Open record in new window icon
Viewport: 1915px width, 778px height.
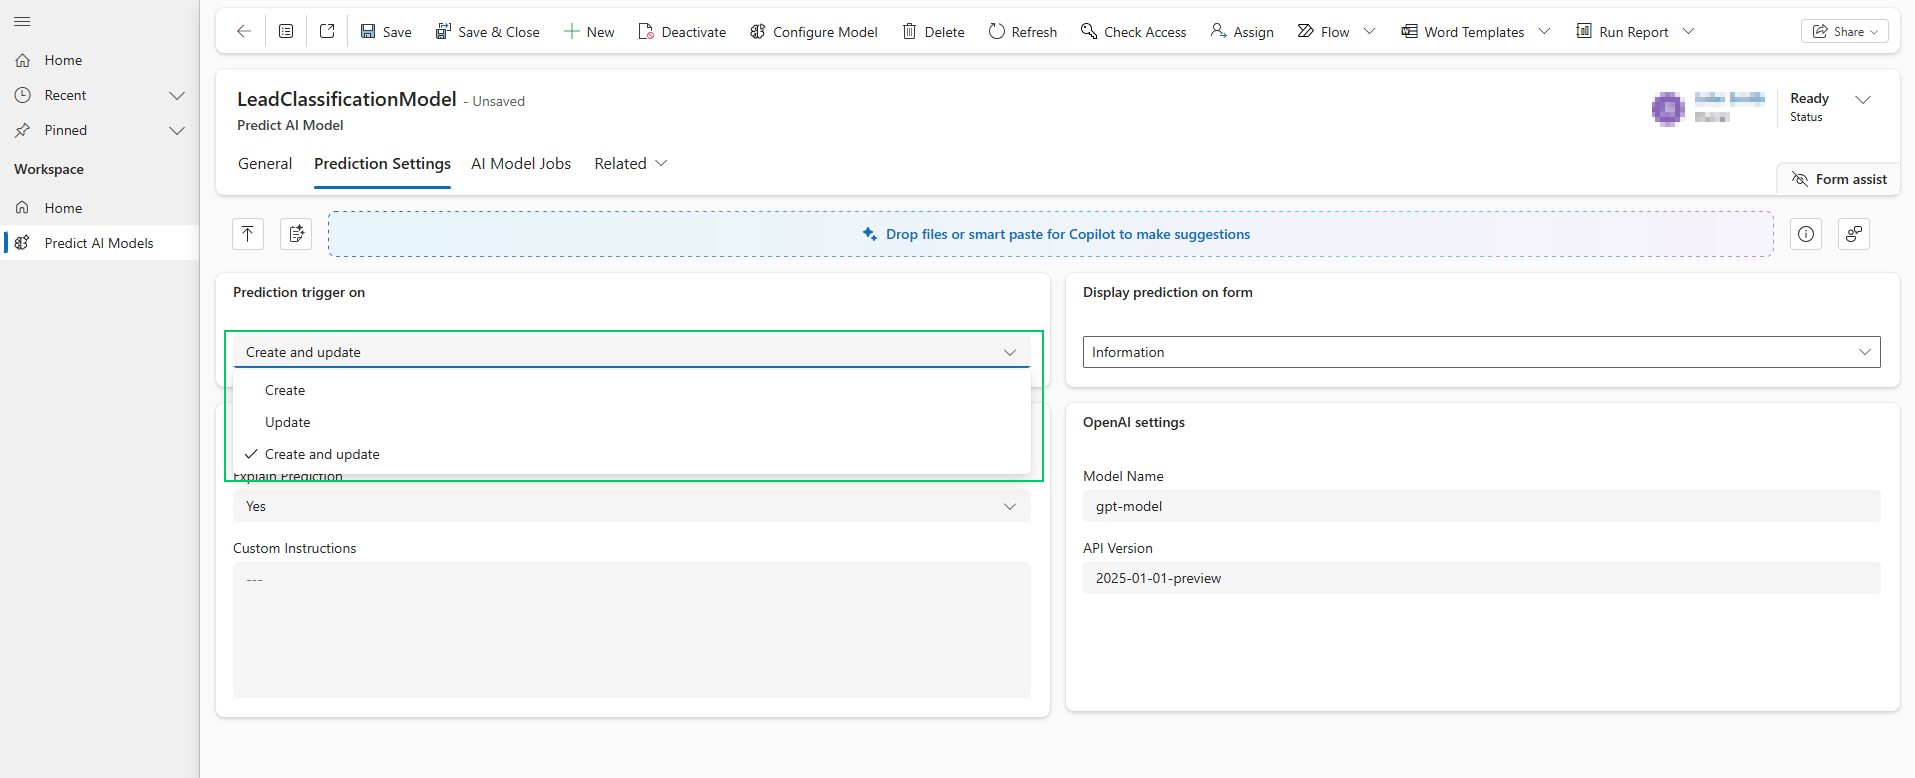[327, 32]
